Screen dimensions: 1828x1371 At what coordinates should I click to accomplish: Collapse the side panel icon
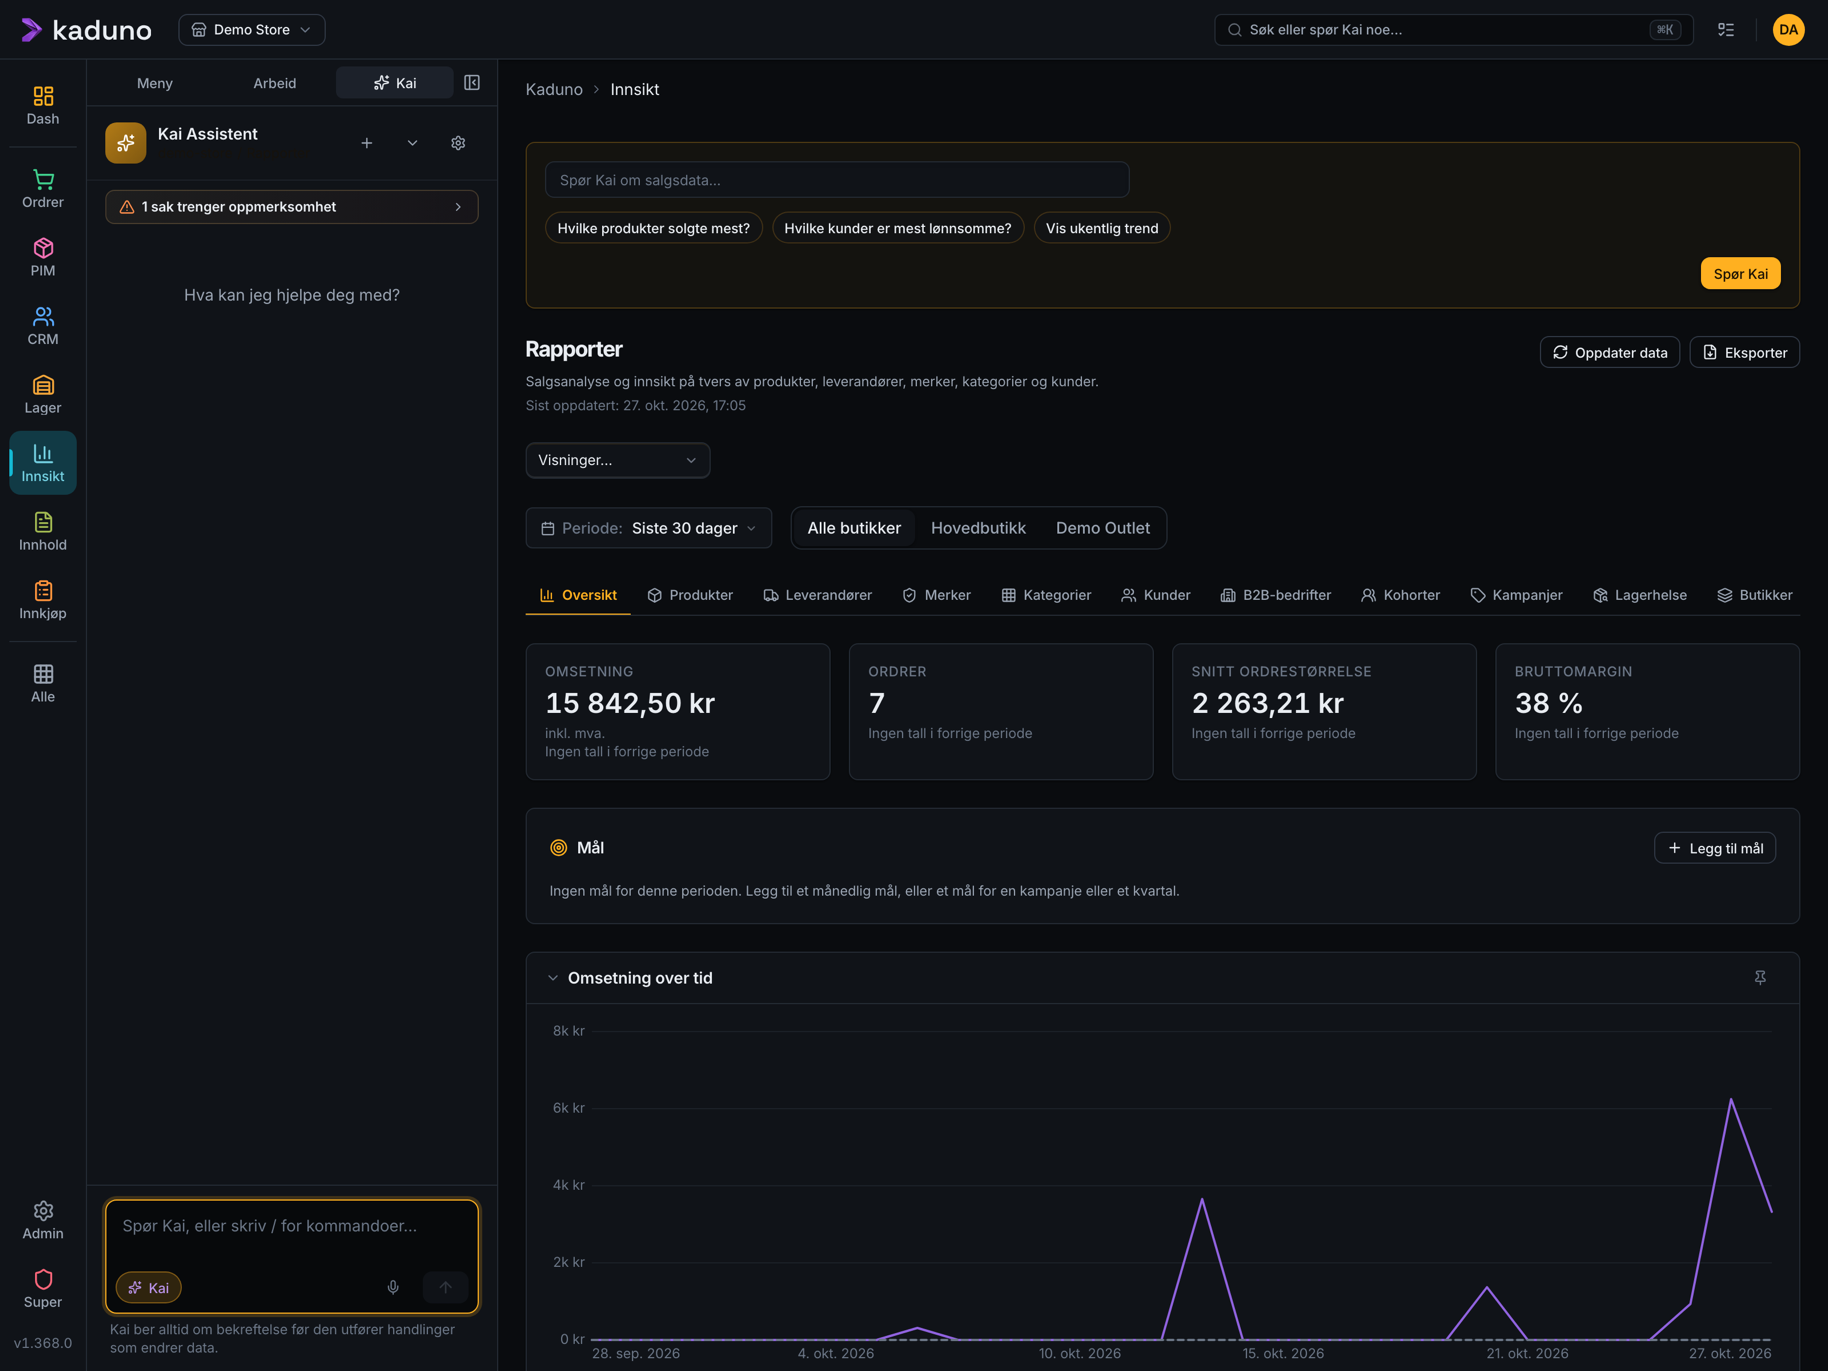pyautogui.click(x=472, y=83)
